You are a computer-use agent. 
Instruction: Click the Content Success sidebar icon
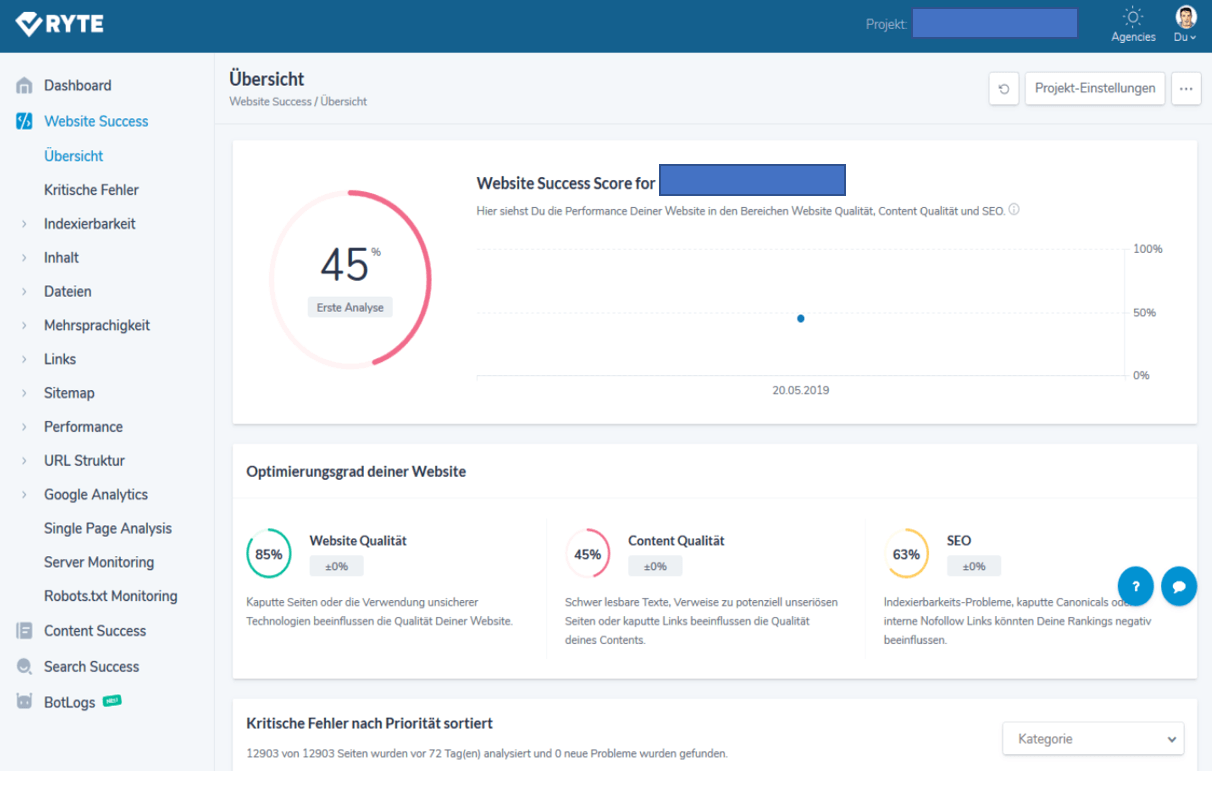click(24, 631)
